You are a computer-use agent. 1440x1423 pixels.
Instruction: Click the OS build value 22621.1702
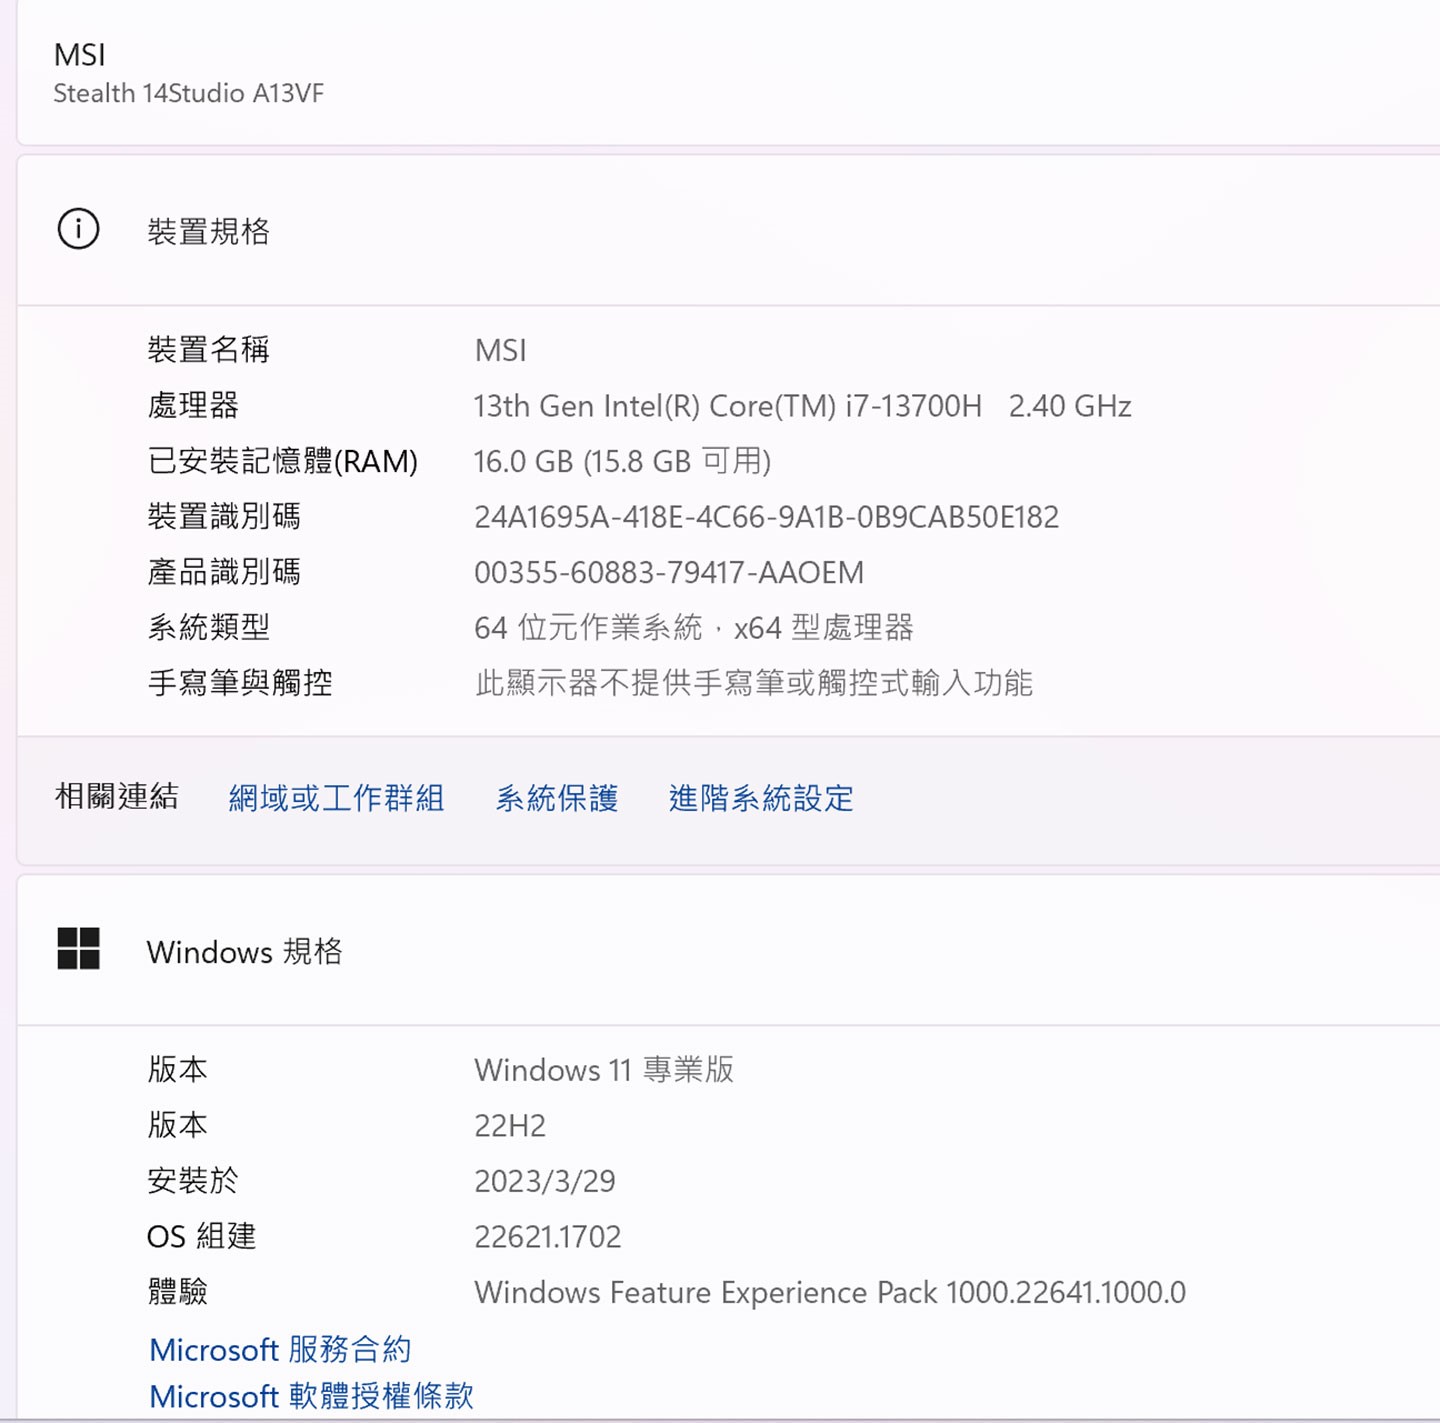[547, 1237]
